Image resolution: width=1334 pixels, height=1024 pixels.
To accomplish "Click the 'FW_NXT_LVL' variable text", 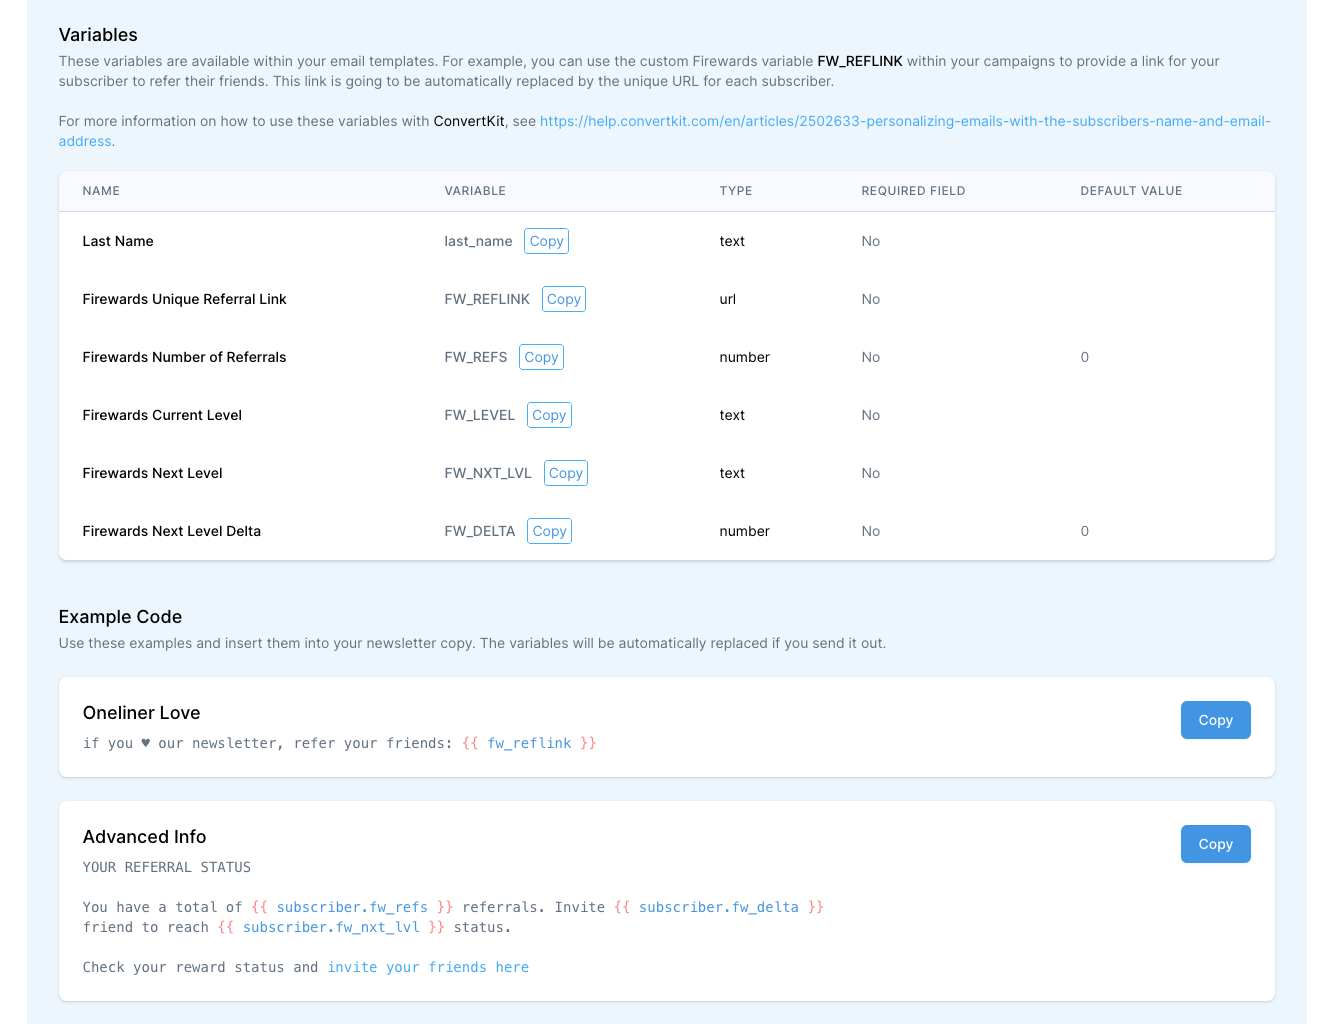I will point(488,473).
